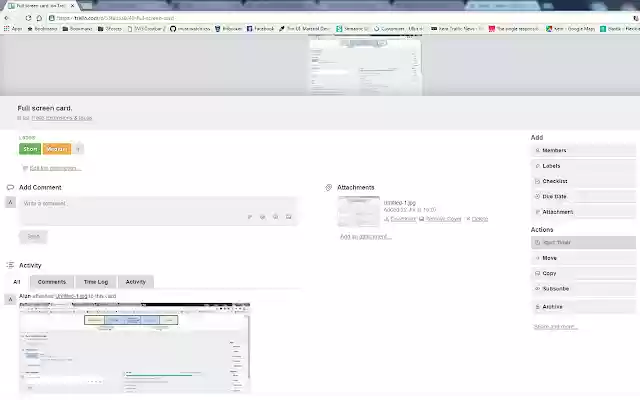Focus the Write a comment field
Screen dimensions: 640x400
click(158, 211)
